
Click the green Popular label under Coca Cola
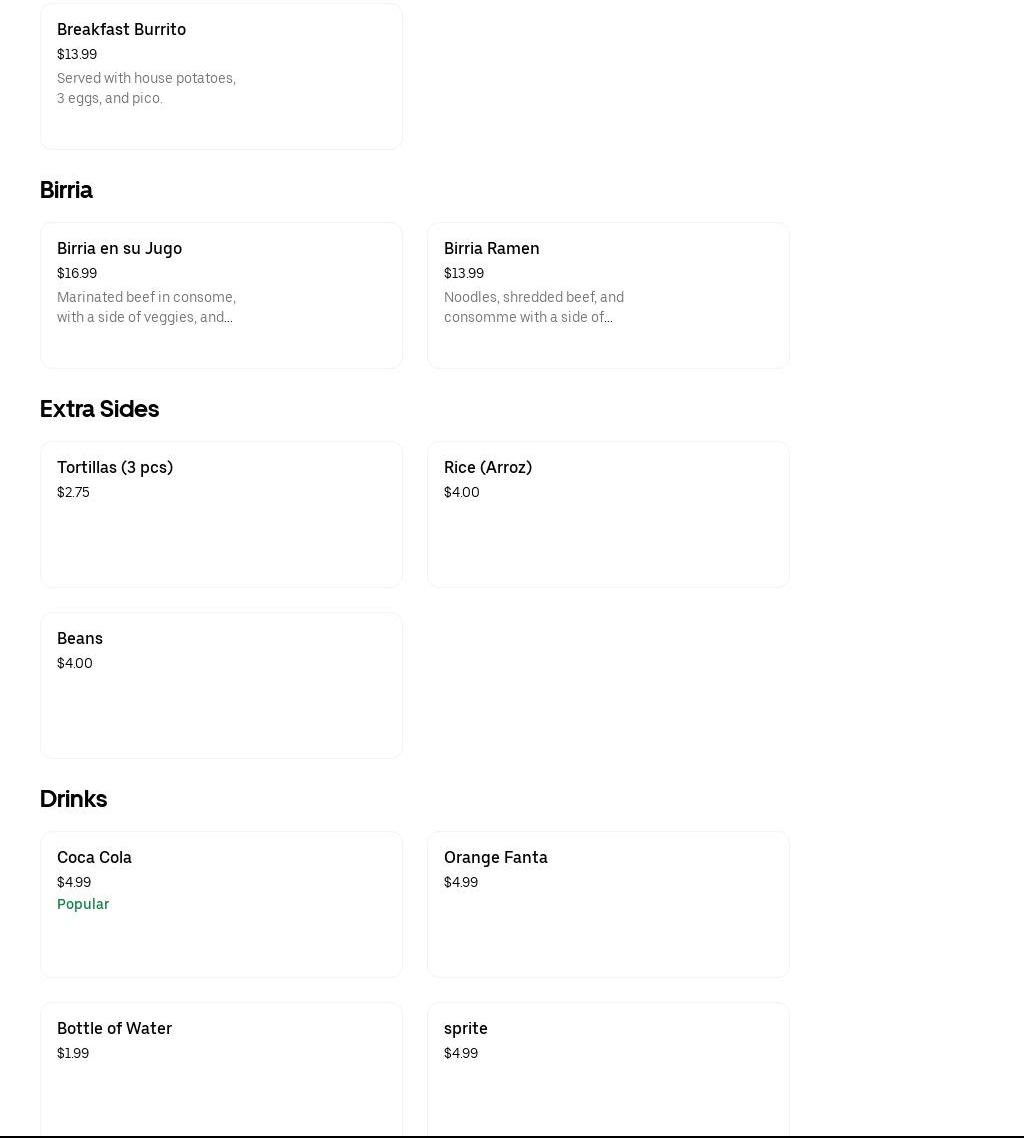click(83, 904)
